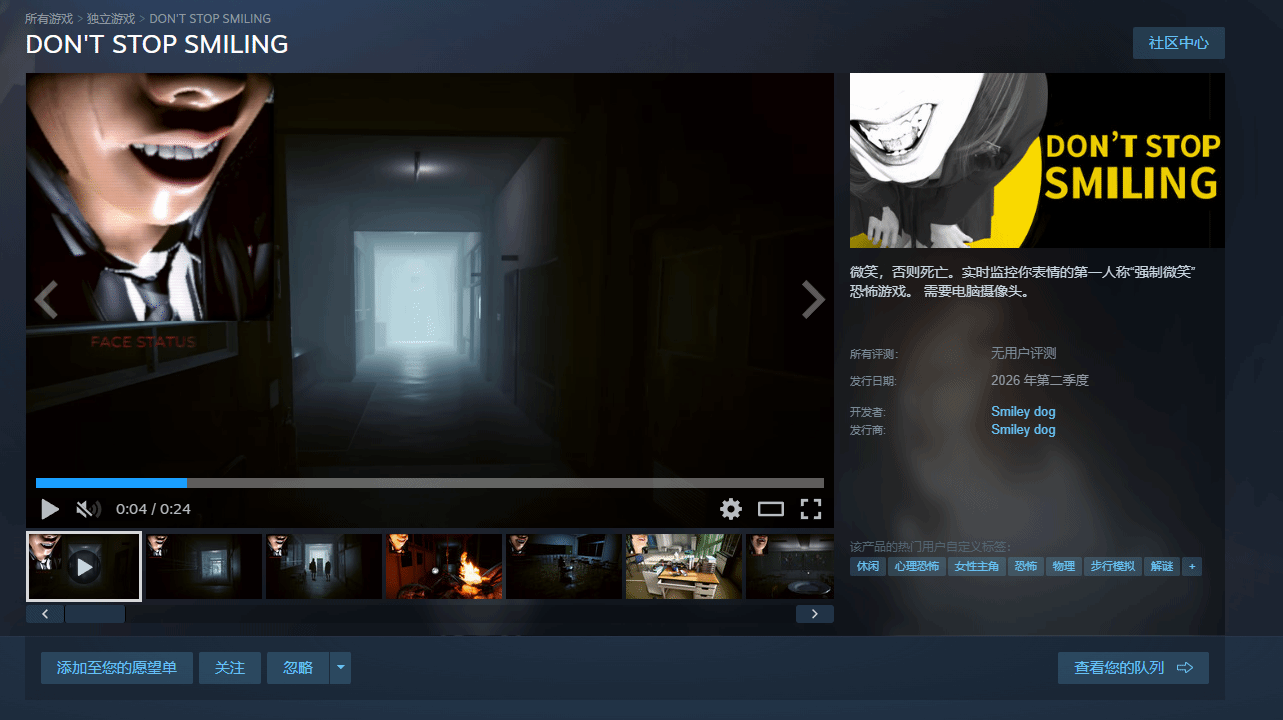Select the campfire screenshot thumbnail
This screenshot has height=720, width=1283.
tap(444, 566)
